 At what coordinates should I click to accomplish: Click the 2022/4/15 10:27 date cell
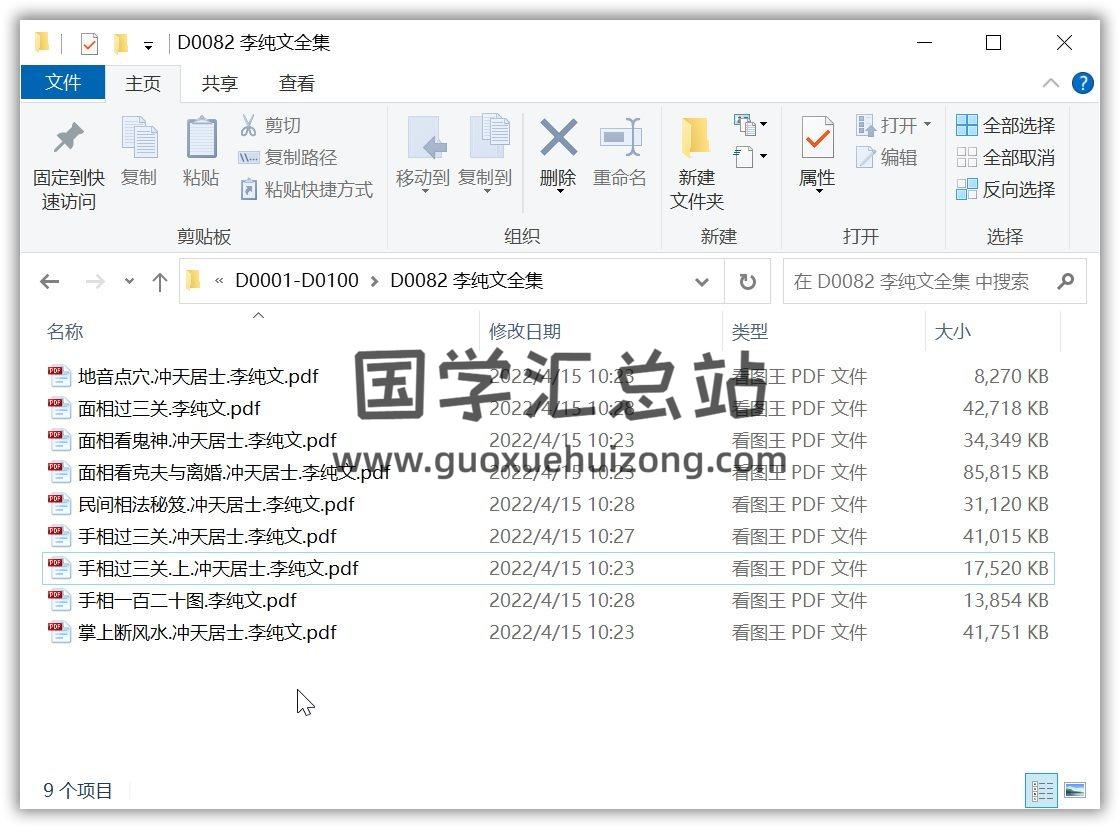pos(562,536)
